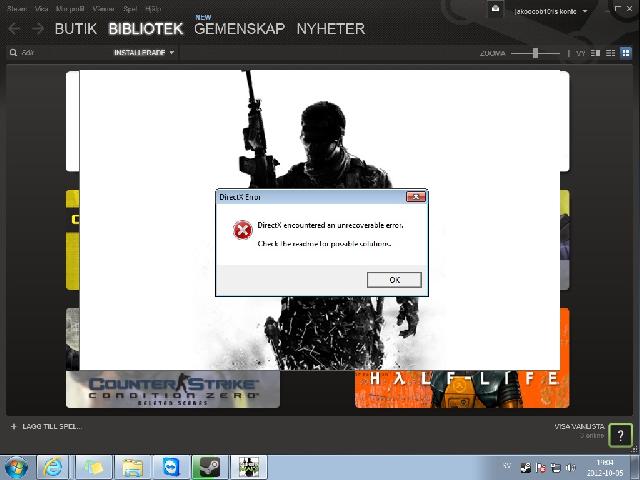Select the grid view icon

[626, 53]
